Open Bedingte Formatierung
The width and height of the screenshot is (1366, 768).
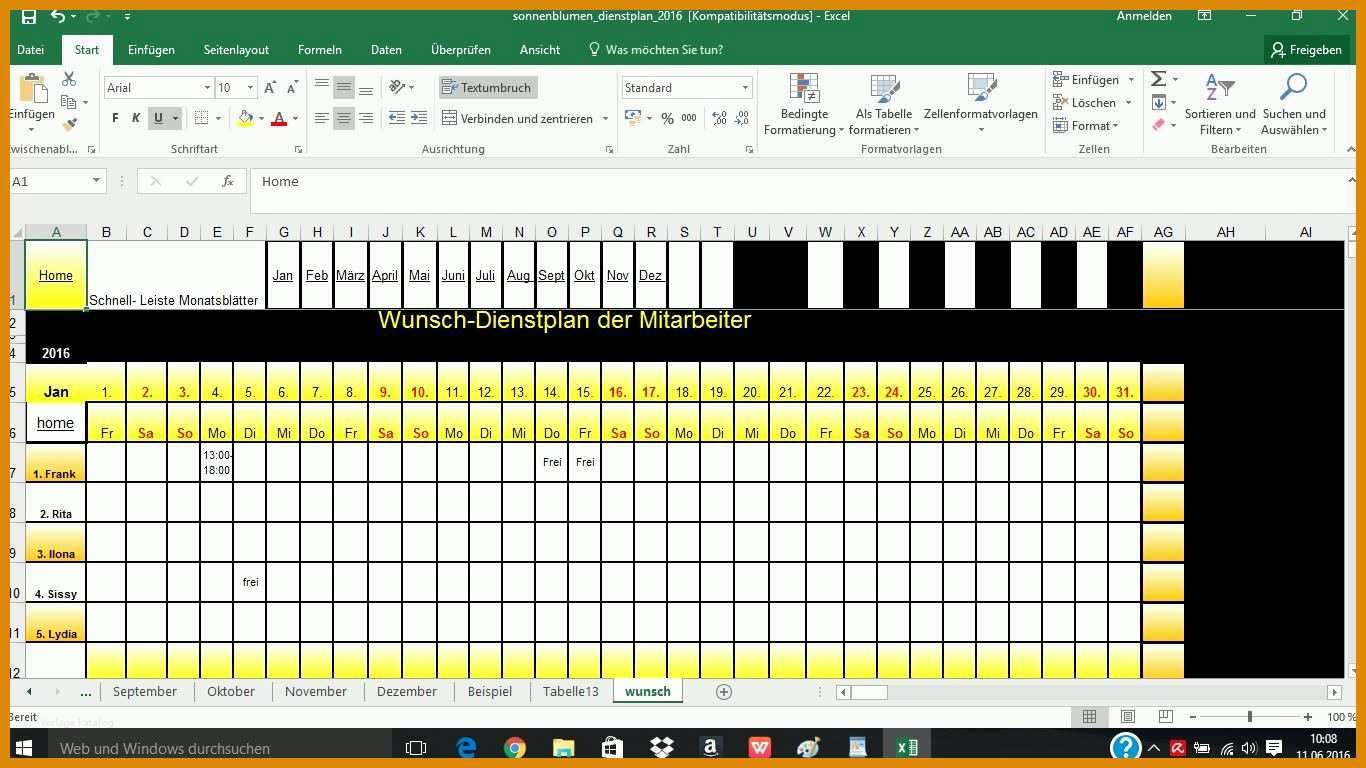804,105
